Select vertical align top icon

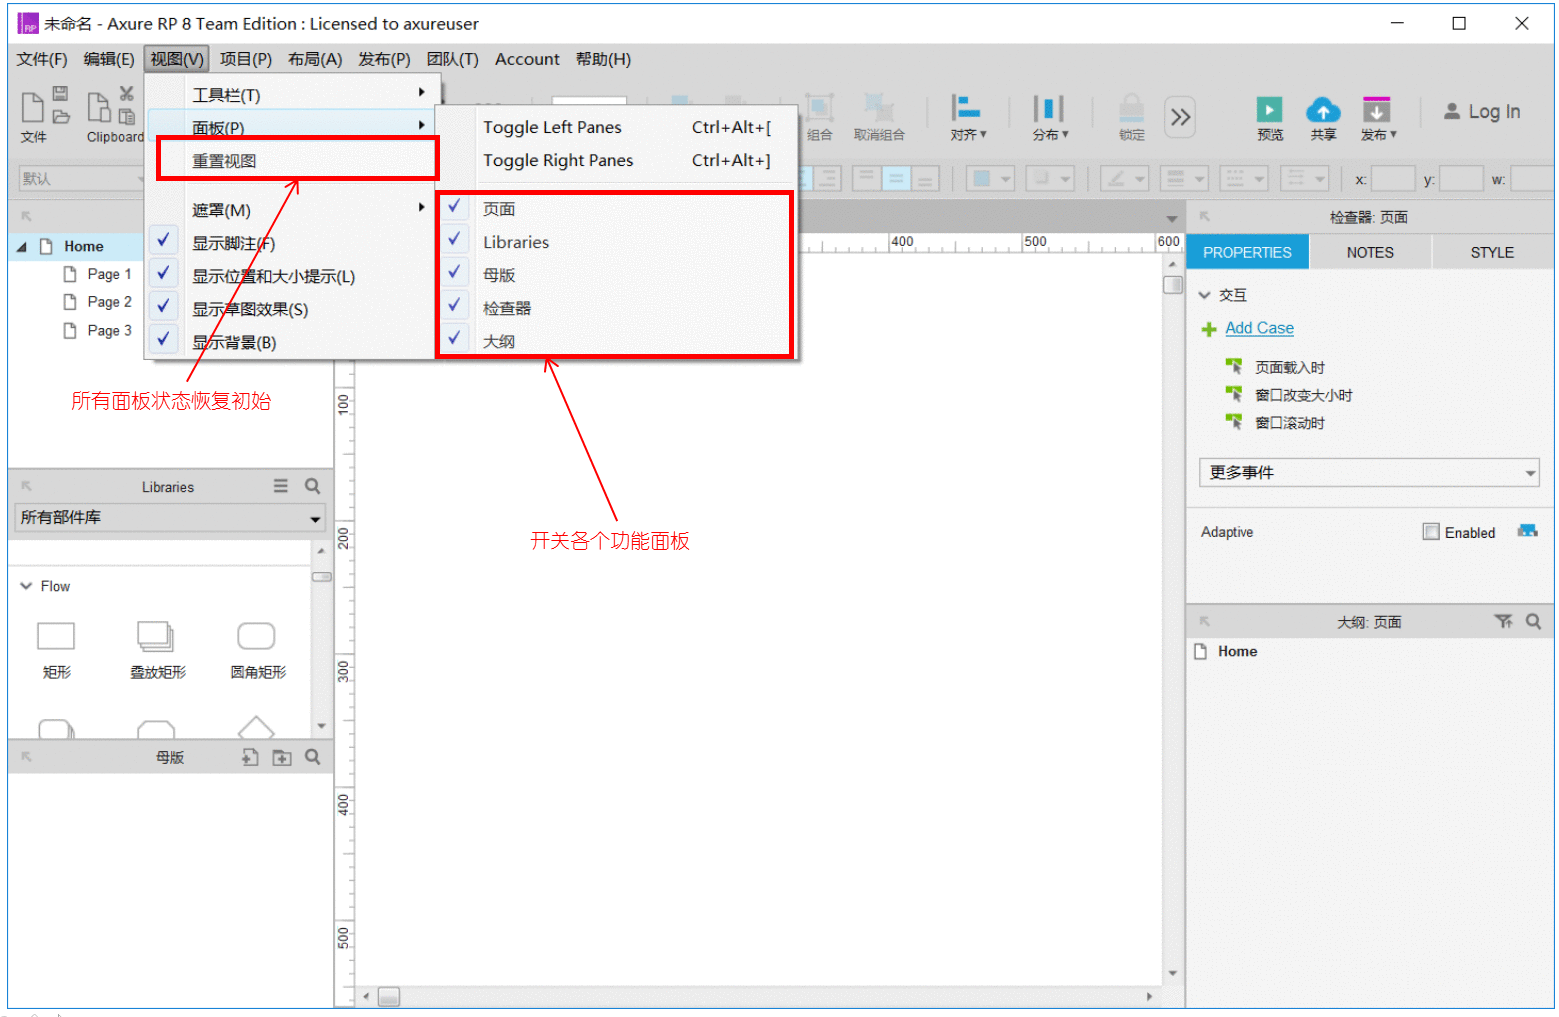867,179
